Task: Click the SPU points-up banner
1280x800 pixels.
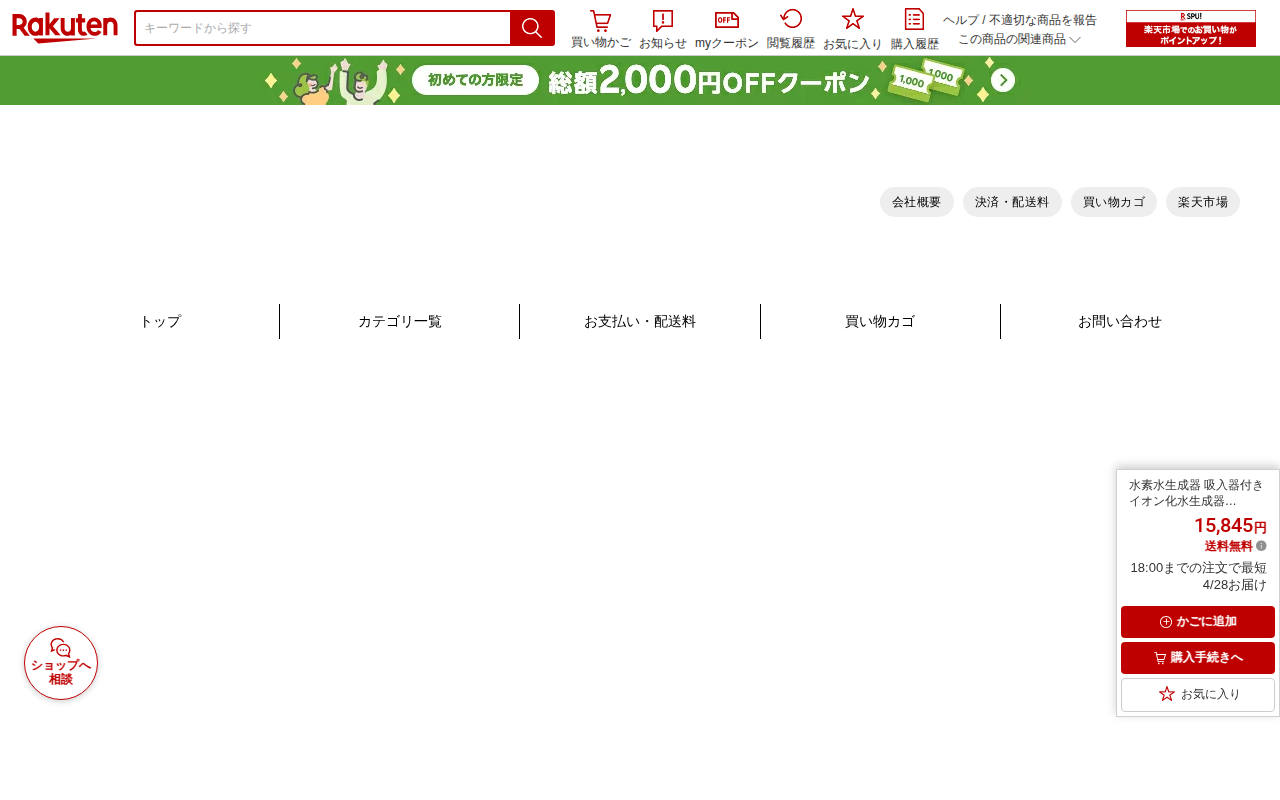Action: (1190, 28)
